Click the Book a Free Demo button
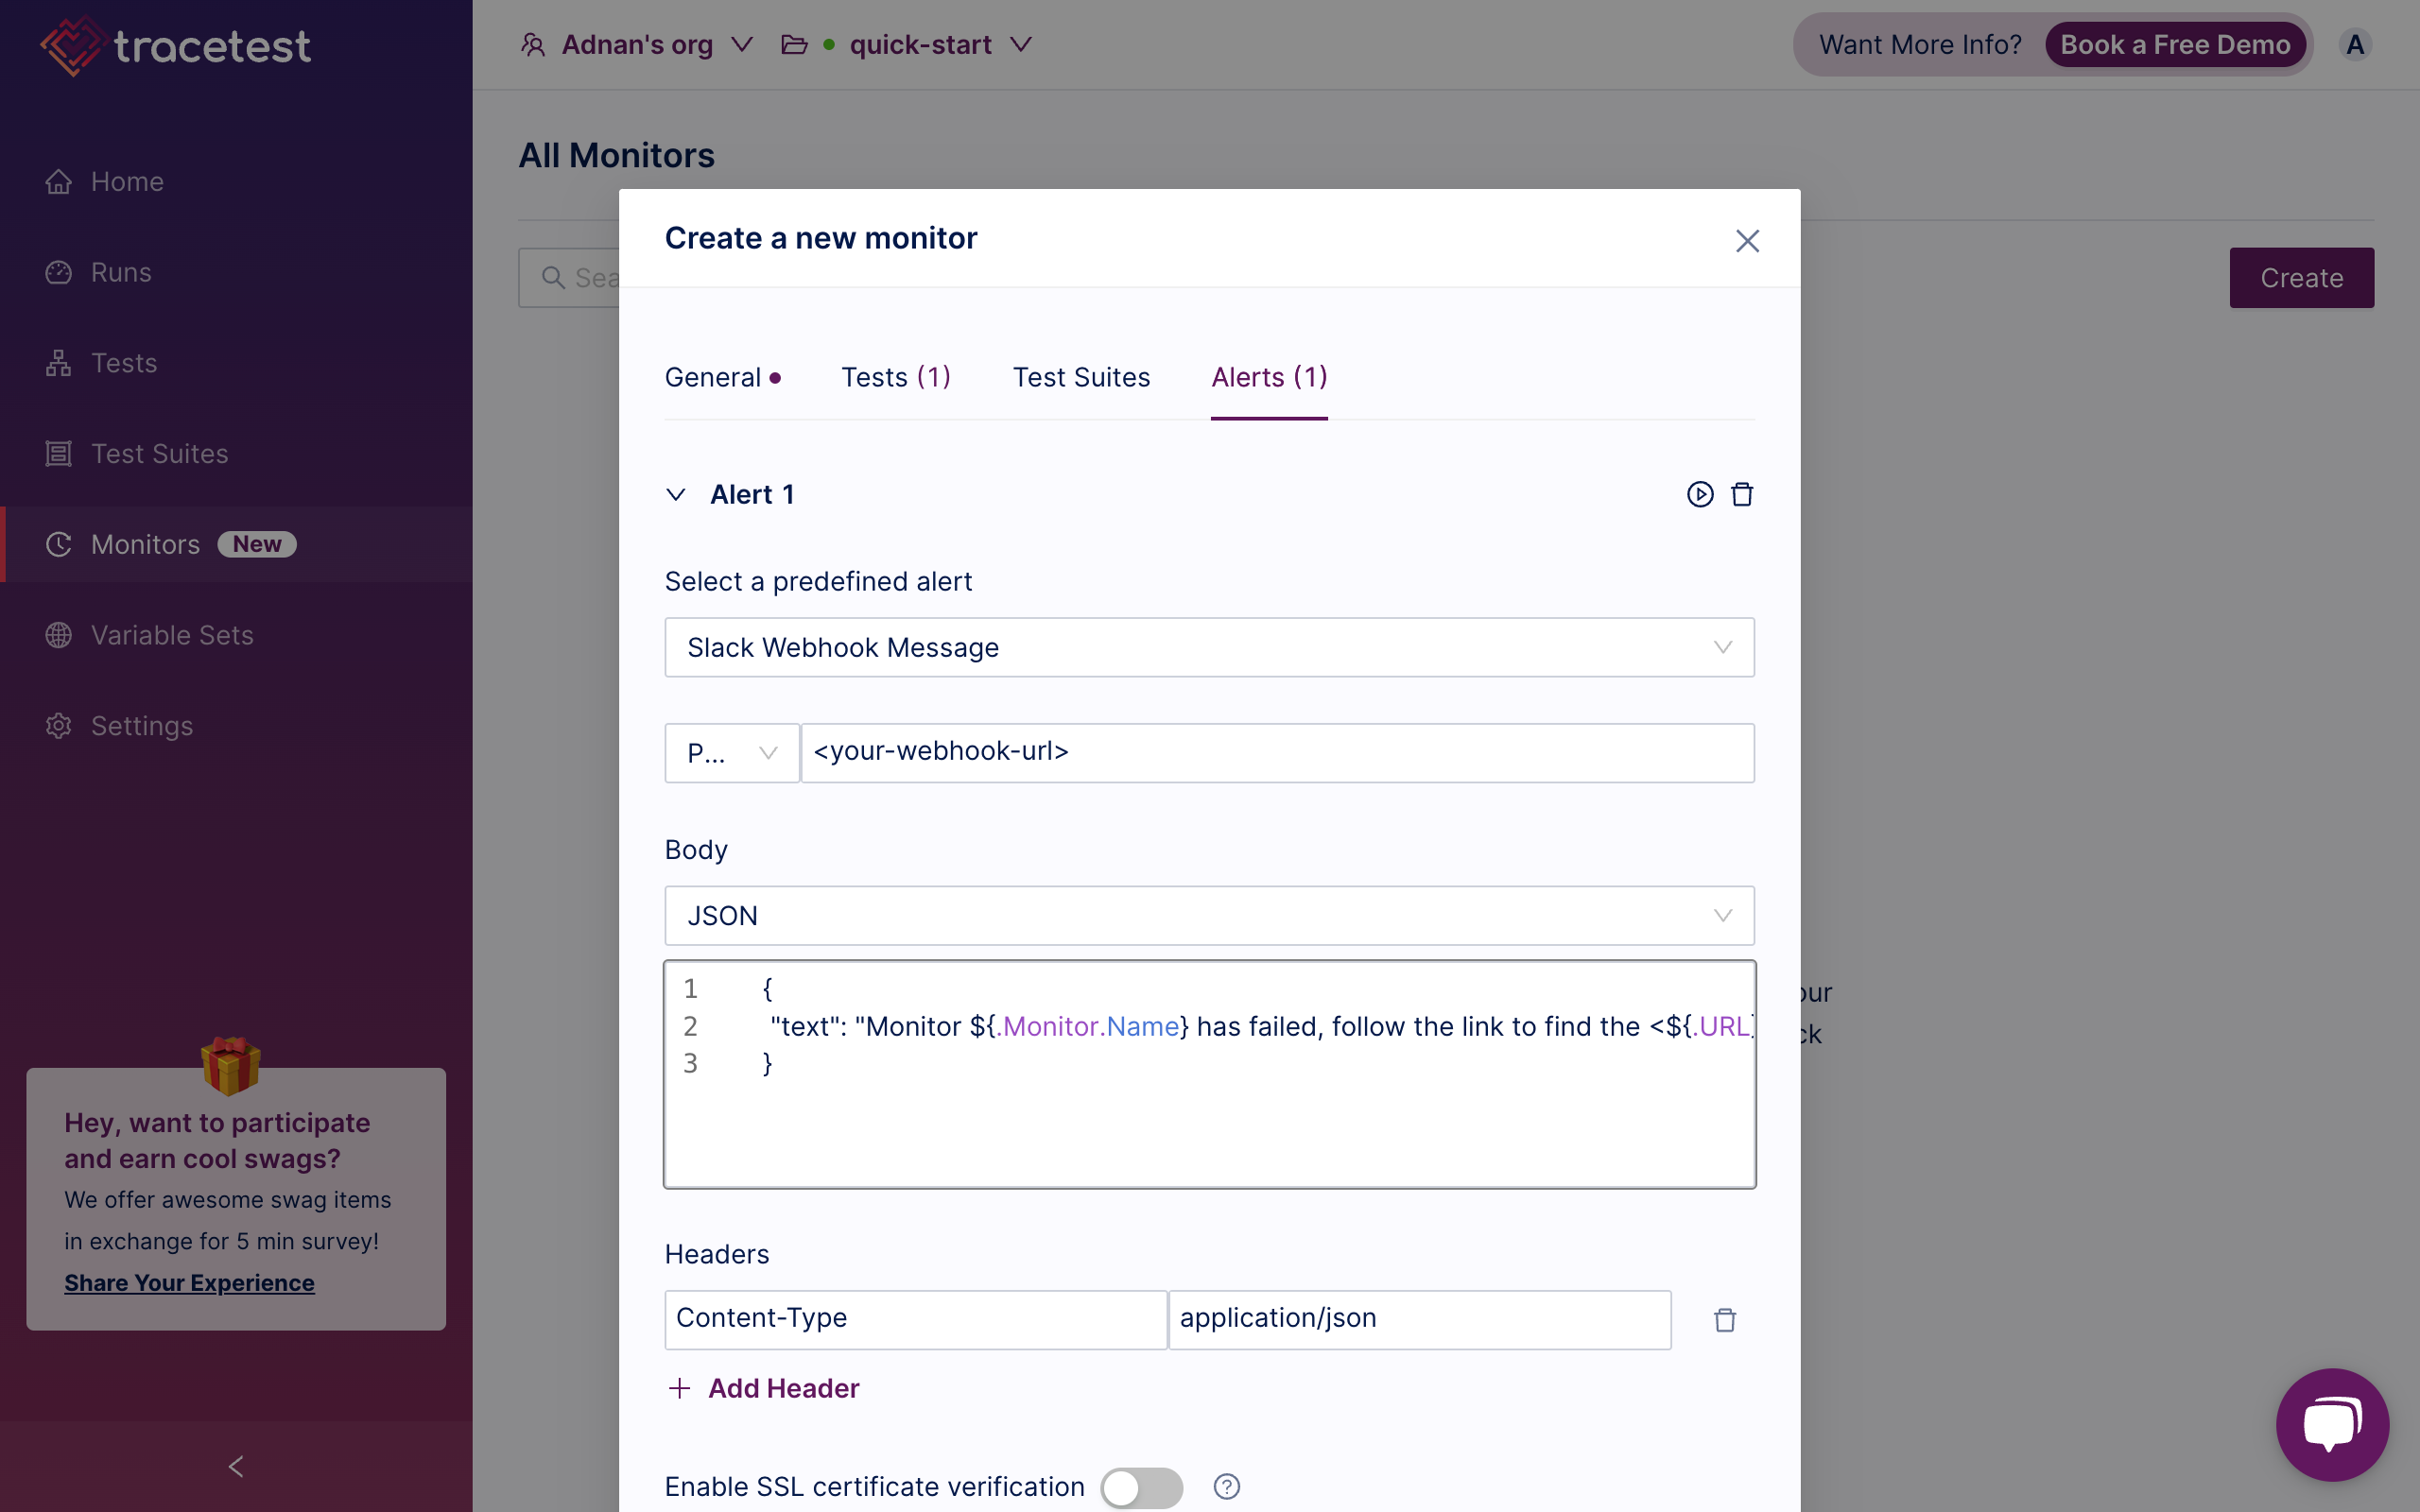The image size is (2420, 1512). [2174, 43]
